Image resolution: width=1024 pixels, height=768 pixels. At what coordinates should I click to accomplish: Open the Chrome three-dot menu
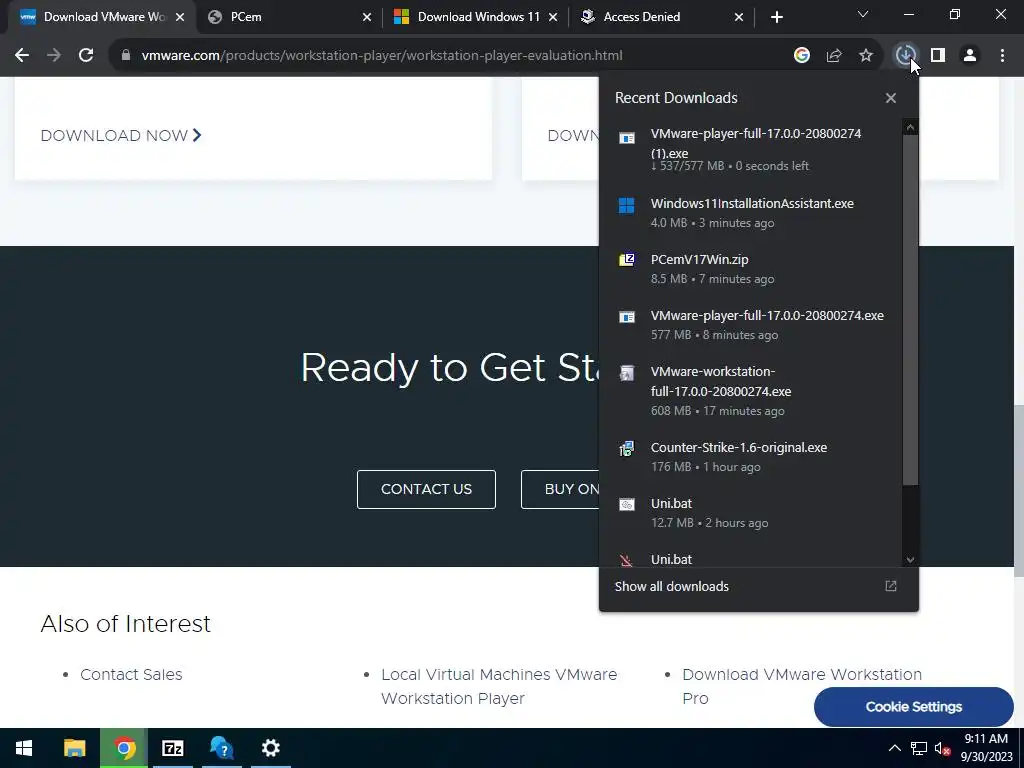[x=1002, y=56]
